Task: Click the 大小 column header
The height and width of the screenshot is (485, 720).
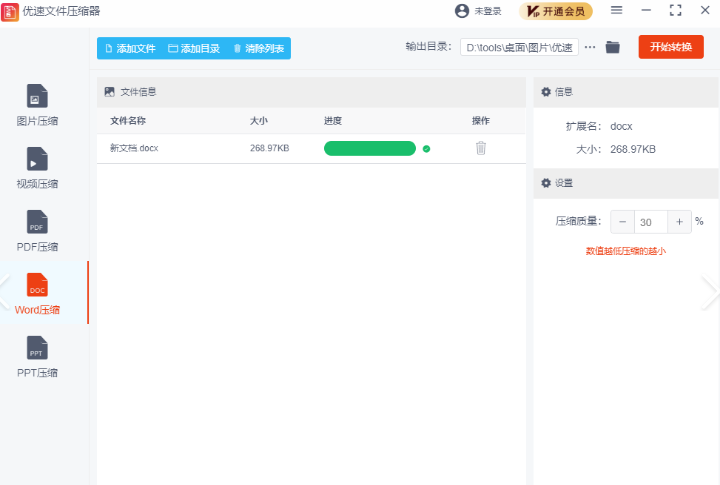Action: point(259,120)
